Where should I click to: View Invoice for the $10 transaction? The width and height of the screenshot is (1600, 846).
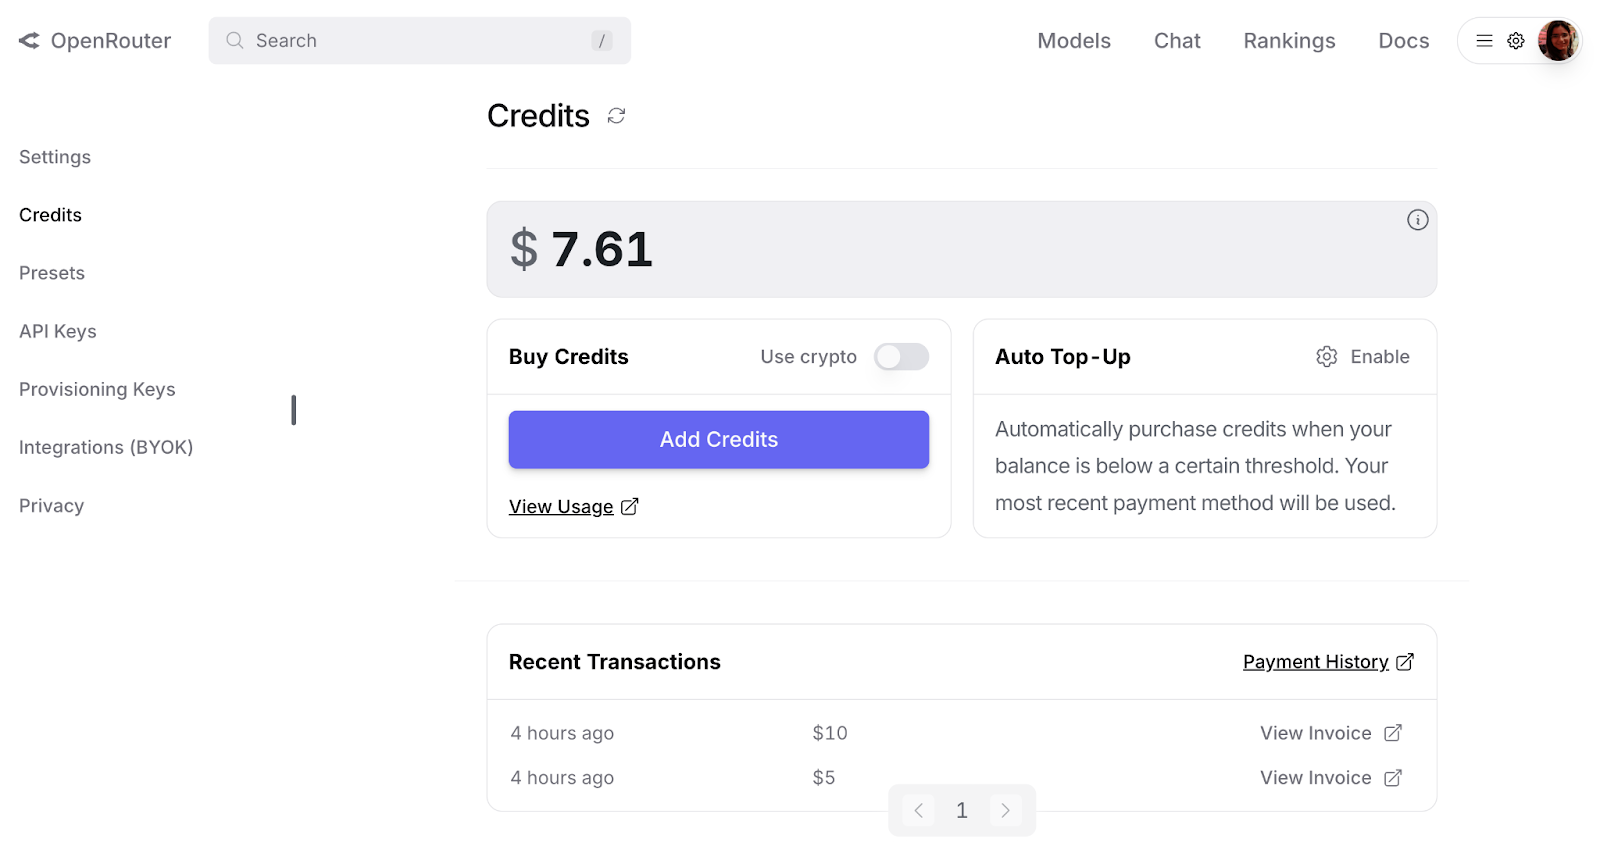coord(1315,733)
